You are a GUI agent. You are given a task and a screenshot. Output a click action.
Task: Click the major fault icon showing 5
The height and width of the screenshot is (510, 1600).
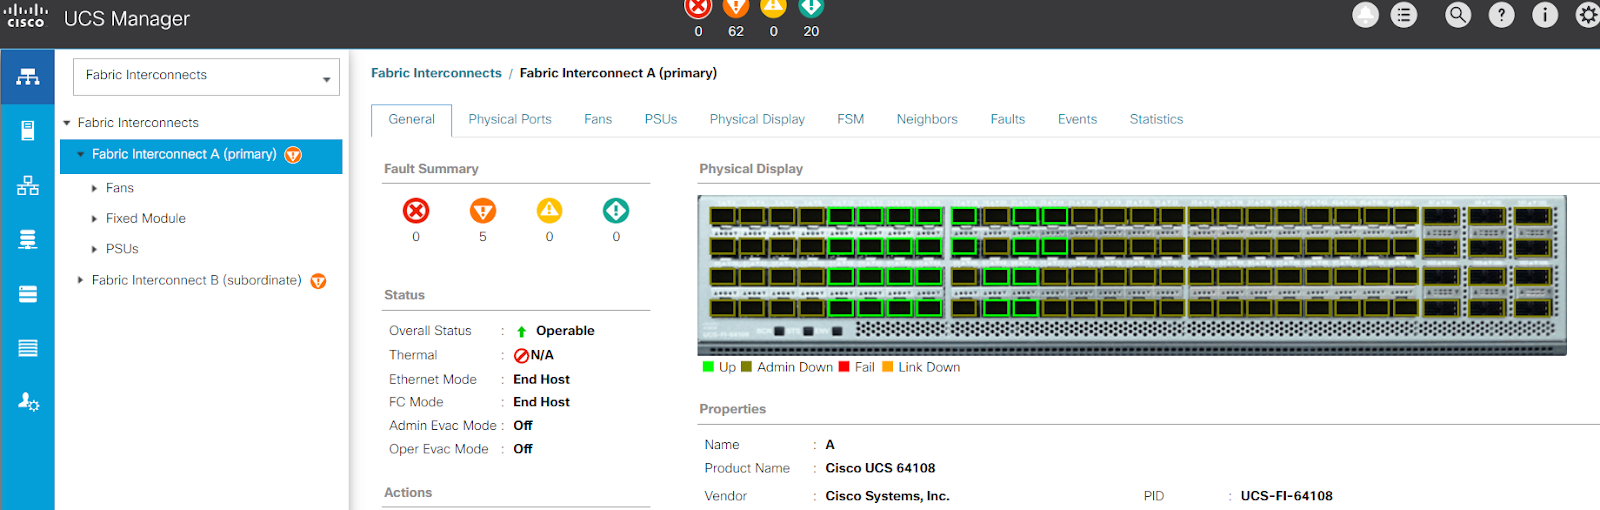click(x=483, y=211)
